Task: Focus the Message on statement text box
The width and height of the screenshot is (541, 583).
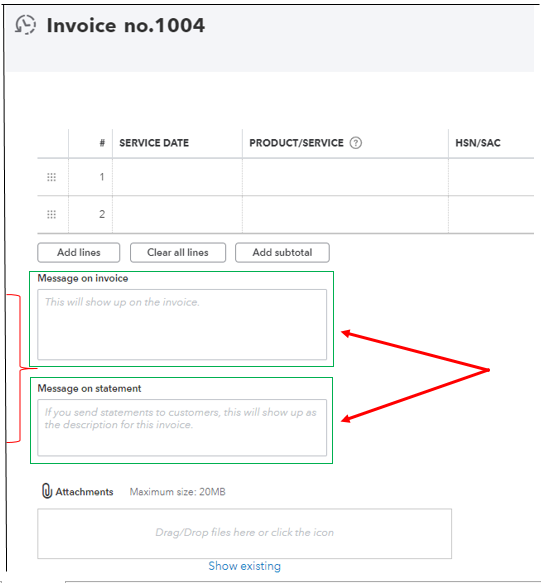Action: (182, 428)
